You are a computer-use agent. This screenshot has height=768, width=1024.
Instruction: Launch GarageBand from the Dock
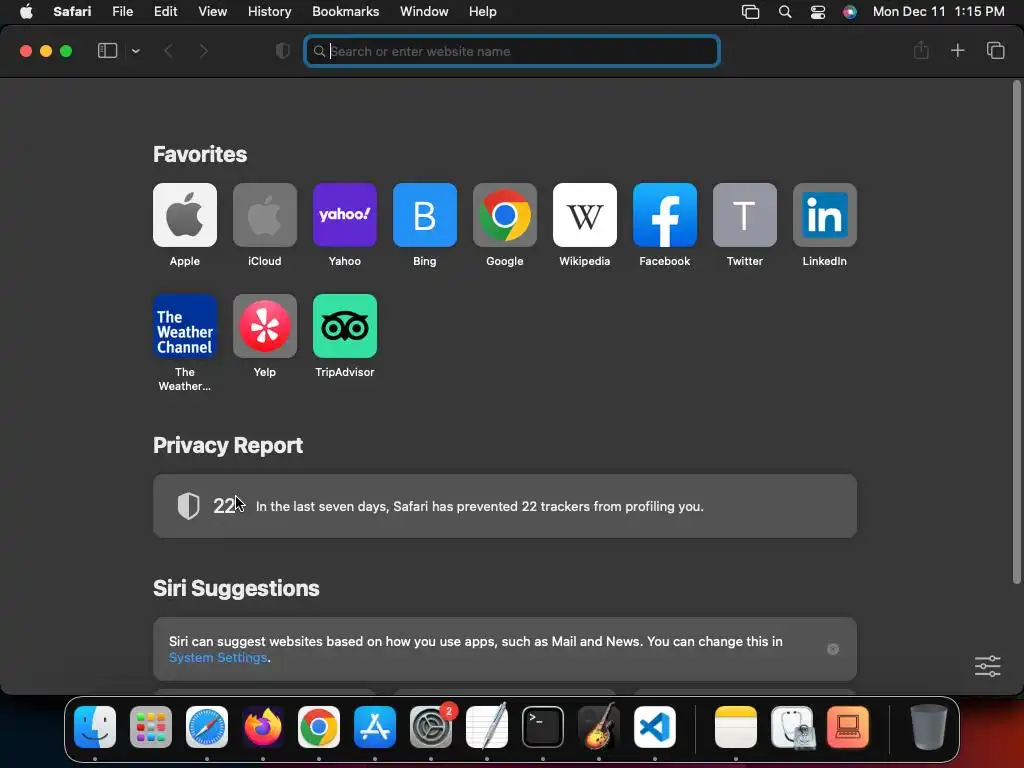(x=599, y=727)
